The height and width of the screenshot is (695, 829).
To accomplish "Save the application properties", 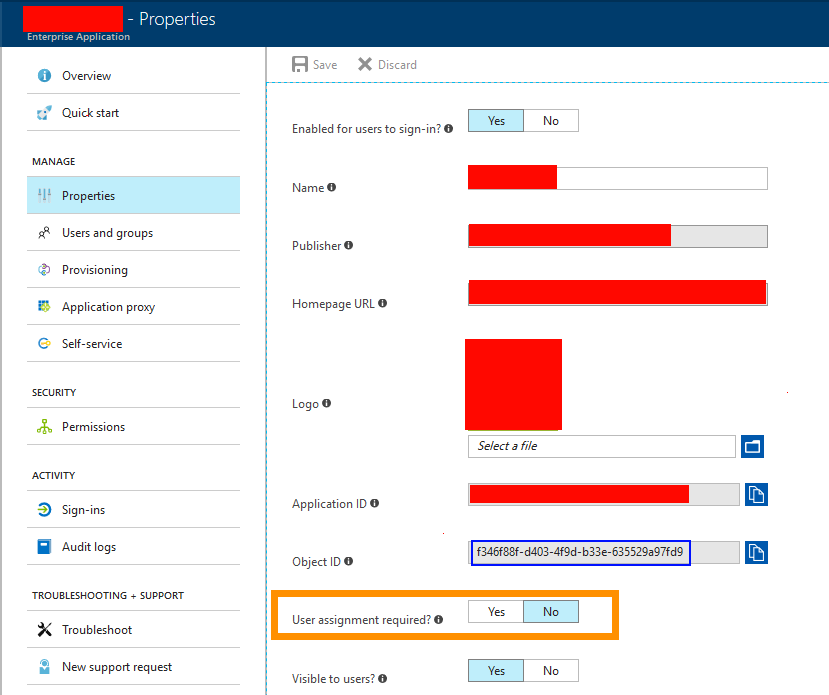I will (314, 63).
